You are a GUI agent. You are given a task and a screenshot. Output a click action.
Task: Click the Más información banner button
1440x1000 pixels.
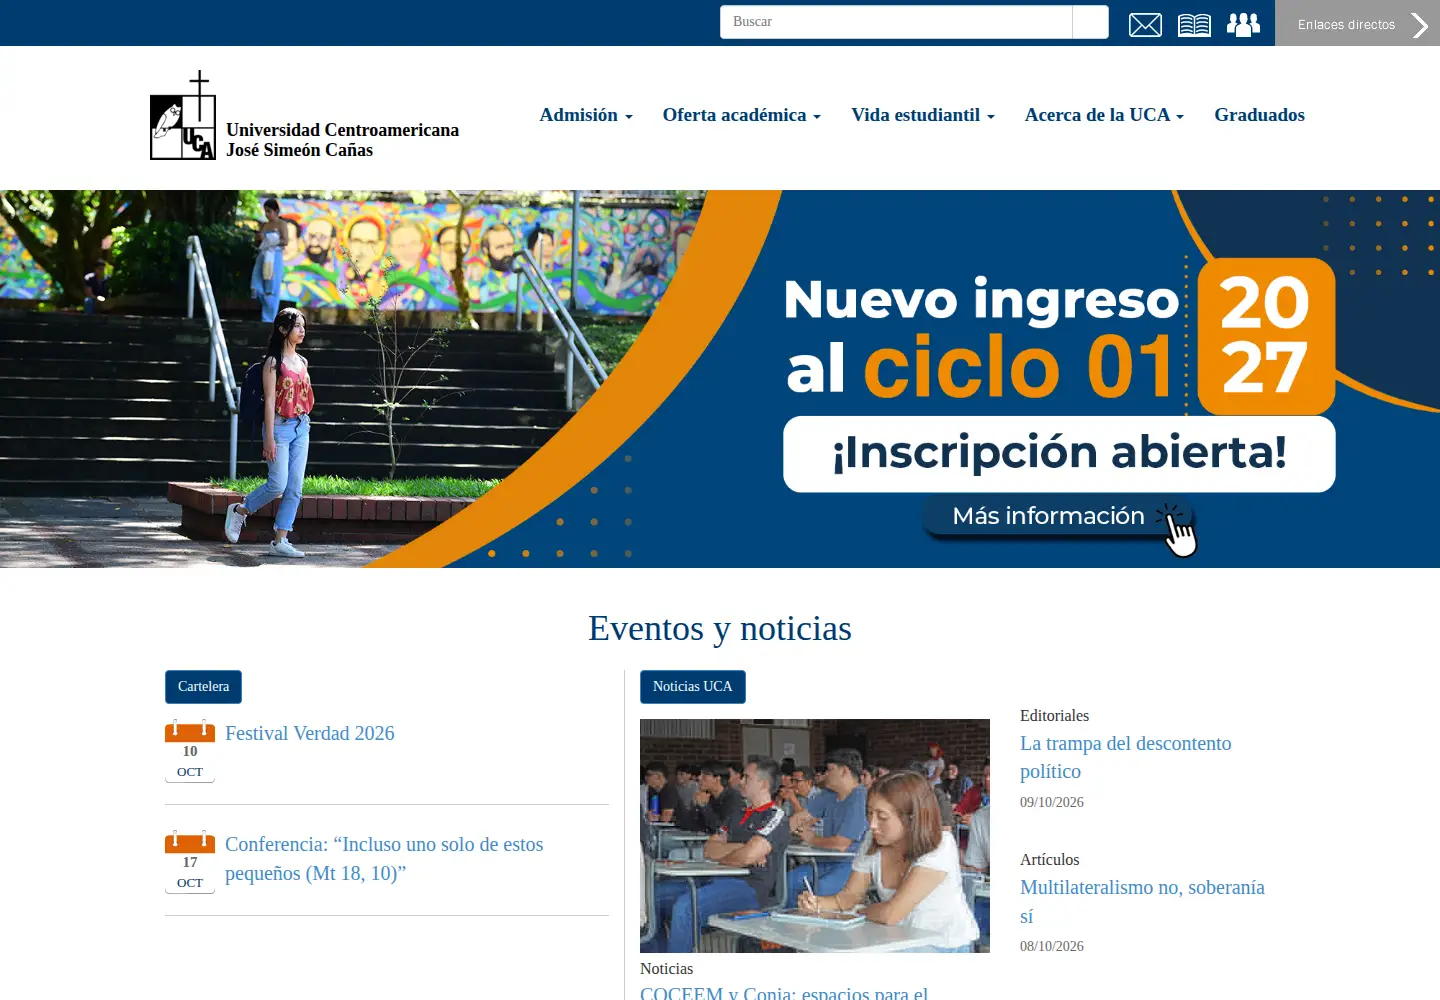pyautogui.click(x=1060, y=517)
